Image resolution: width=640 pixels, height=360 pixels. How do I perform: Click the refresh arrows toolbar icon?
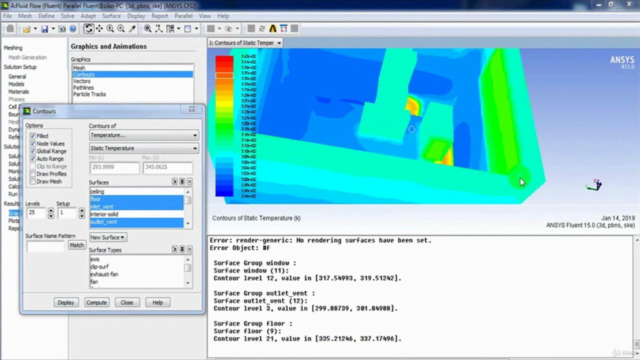pos(262,29)
